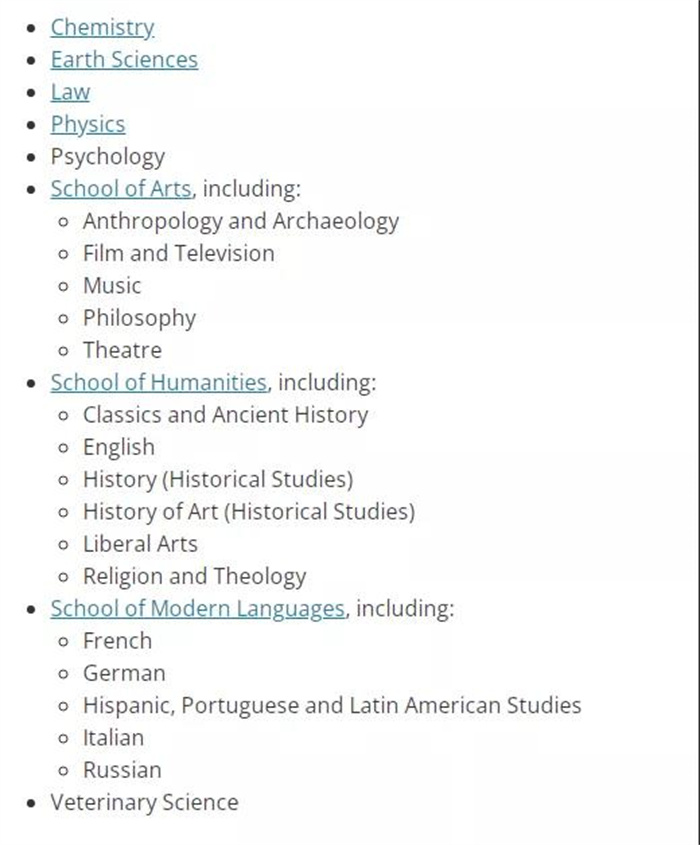Click the Veterinary Science list item
Image resolution: width=700 pixels, height=845 pixels.
tap(144, 803)
